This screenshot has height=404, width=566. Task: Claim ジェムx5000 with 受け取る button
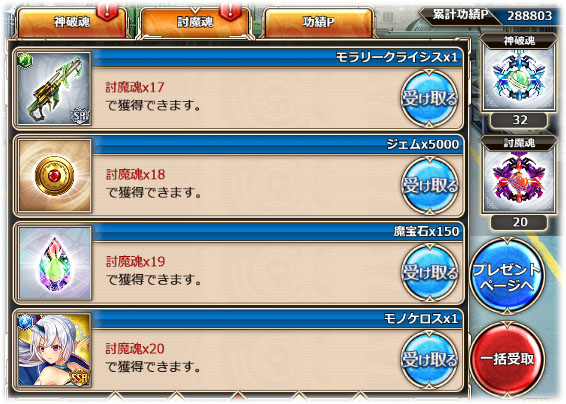429,186
